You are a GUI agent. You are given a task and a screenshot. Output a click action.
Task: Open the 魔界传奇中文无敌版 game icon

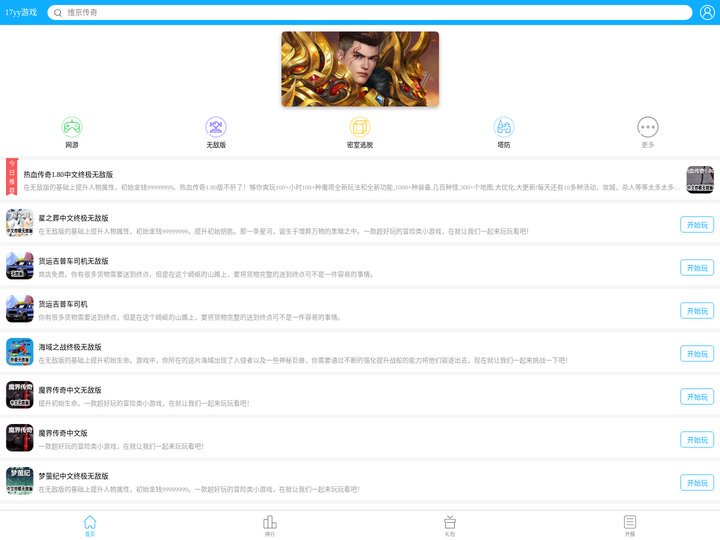pos(20,395)
